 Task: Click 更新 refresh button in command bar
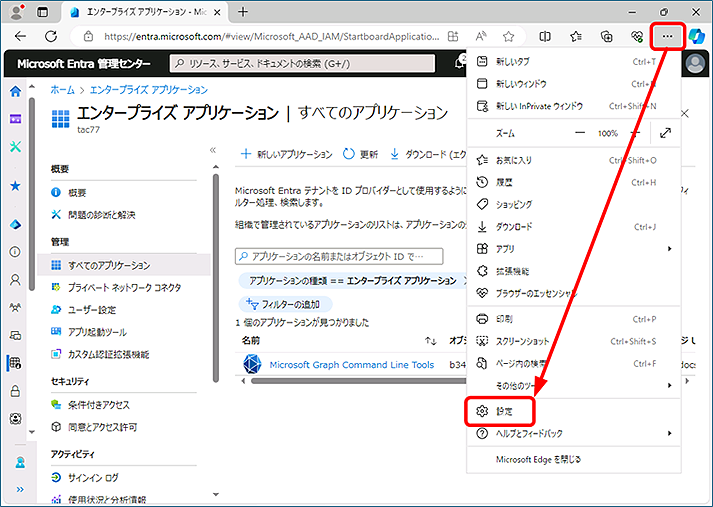(361, 154)
